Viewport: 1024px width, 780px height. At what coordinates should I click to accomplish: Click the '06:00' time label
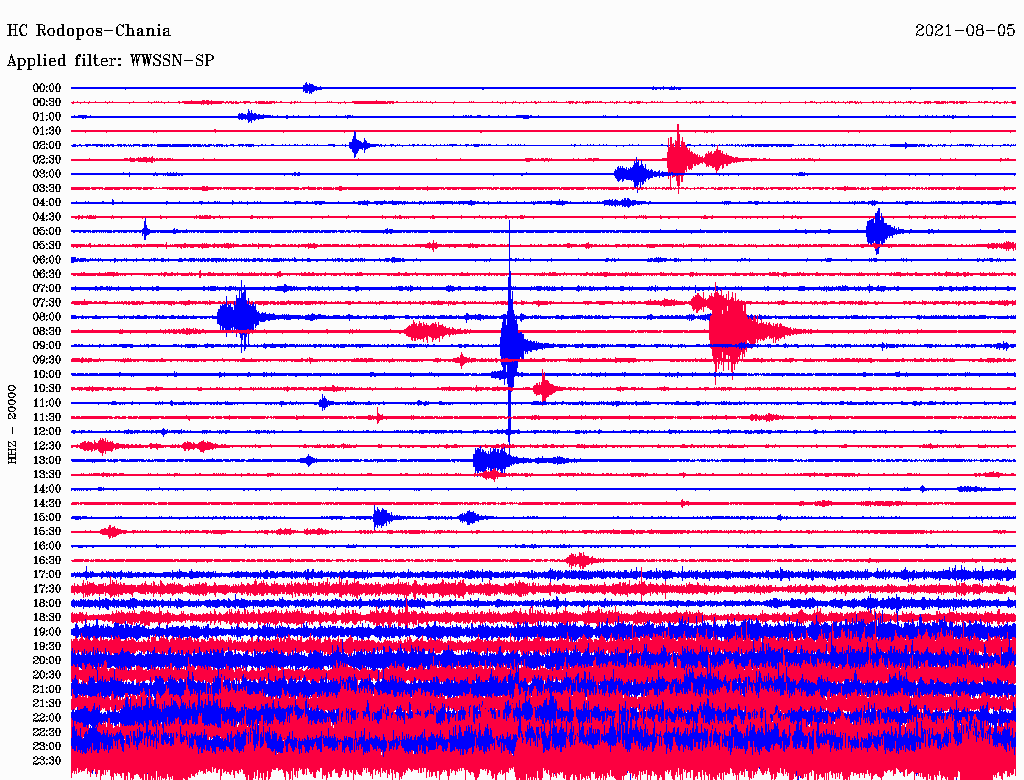47,259
